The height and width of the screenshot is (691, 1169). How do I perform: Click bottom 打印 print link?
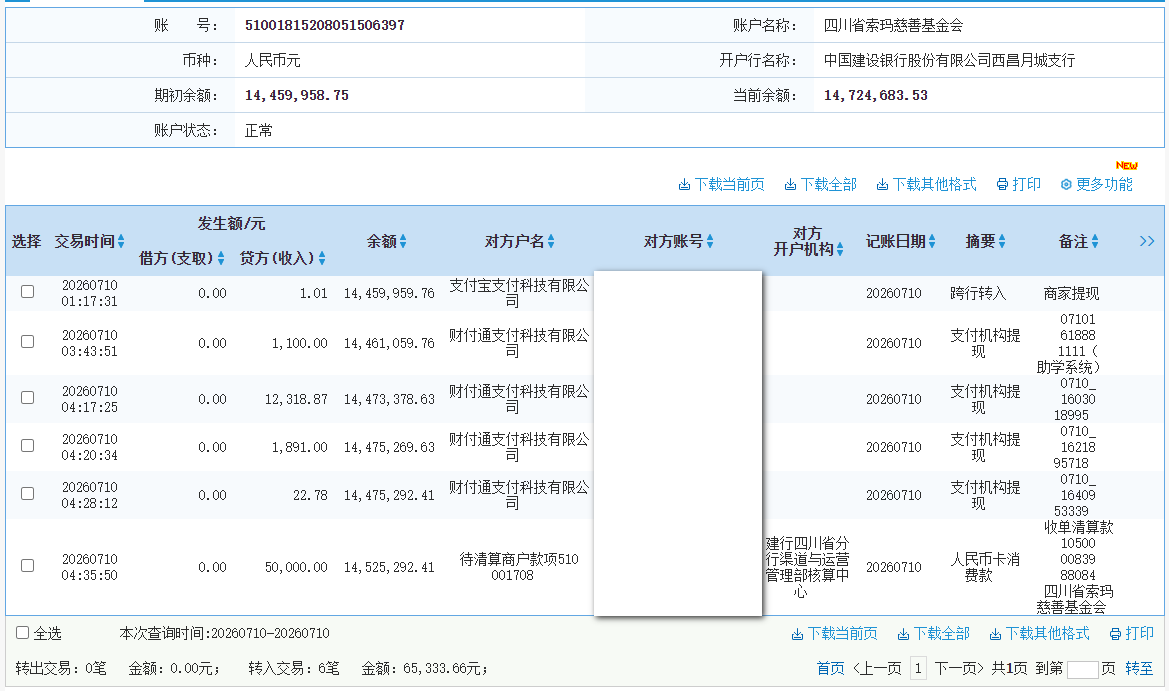click(x=1132, y=634)
